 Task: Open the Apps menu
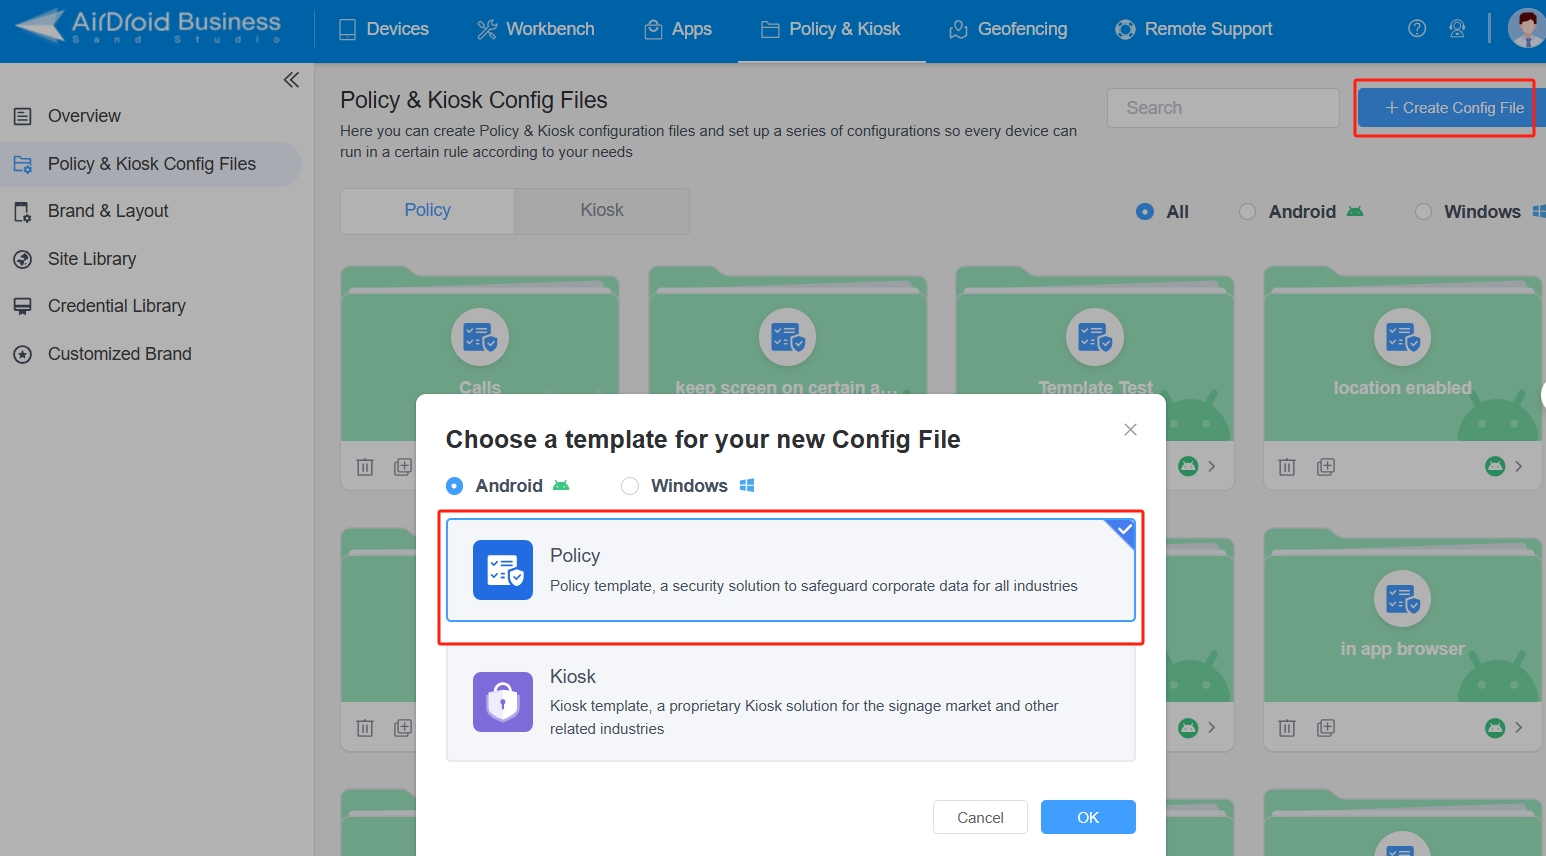click(678, 30)
